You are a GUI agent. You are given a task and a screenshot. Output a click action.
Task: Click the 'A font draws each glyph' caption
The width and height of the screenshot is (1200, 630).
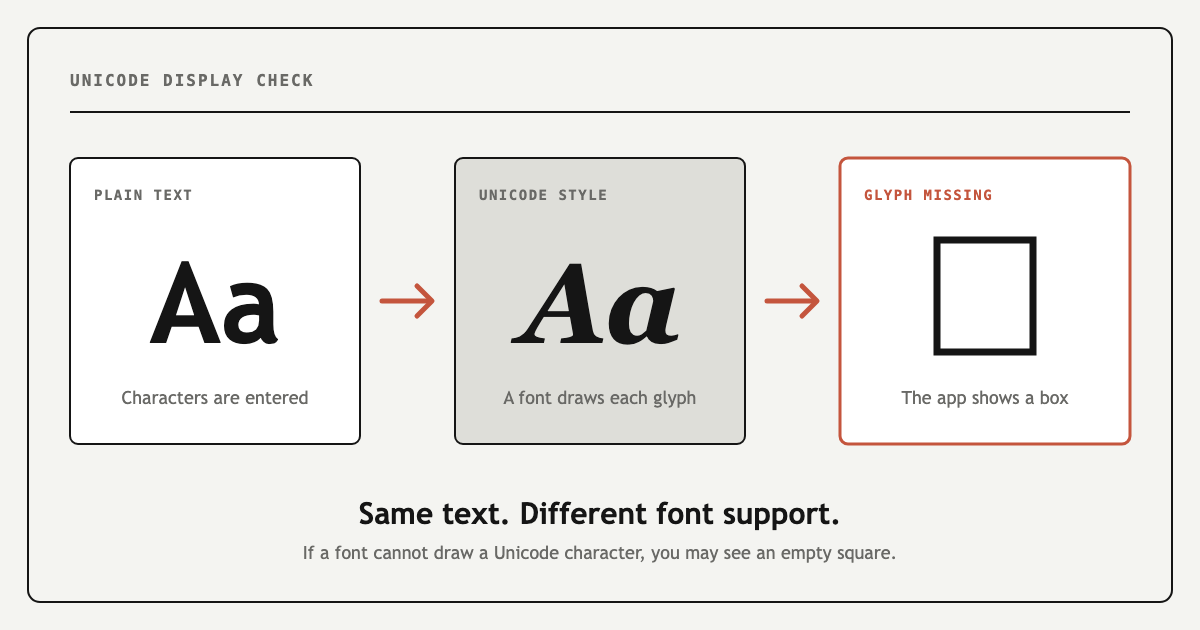[600, 398]
